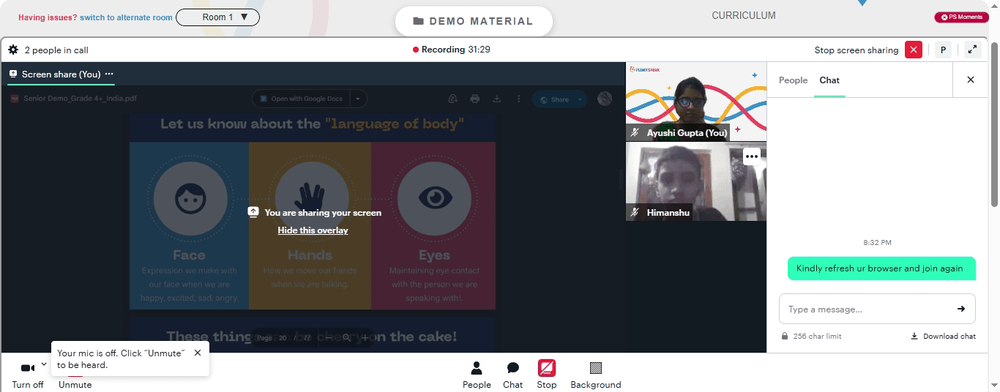Send chat message with arrow icon
This screenshot has width=1000, height=392.
(x=960, y=309)
